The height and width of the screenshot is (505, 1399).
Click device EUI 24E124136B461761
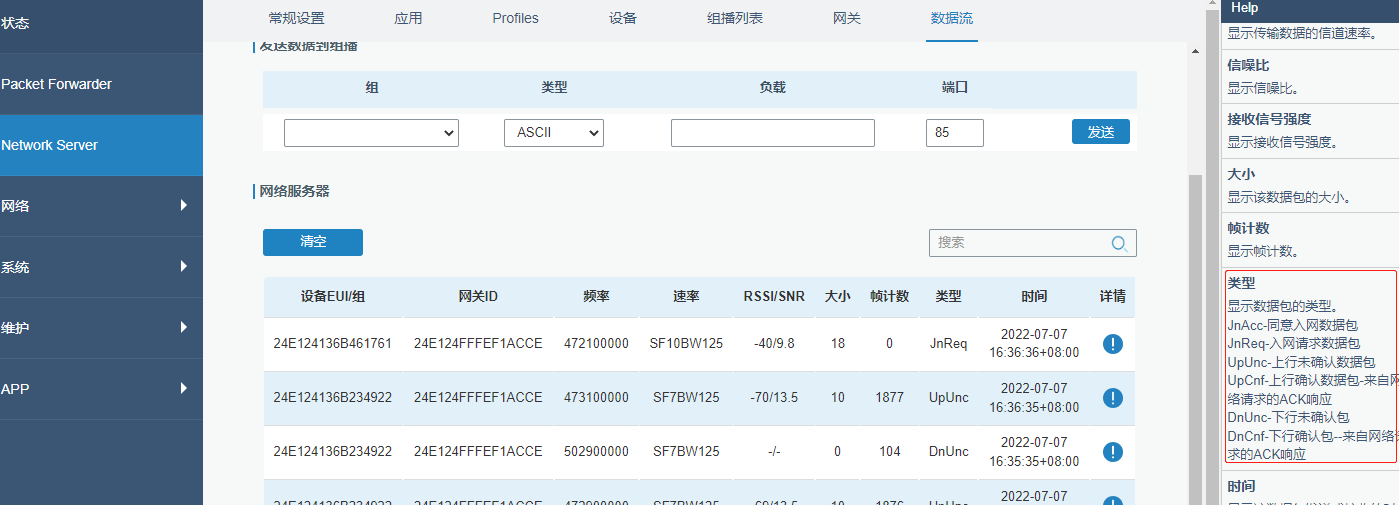pos(333,344)
